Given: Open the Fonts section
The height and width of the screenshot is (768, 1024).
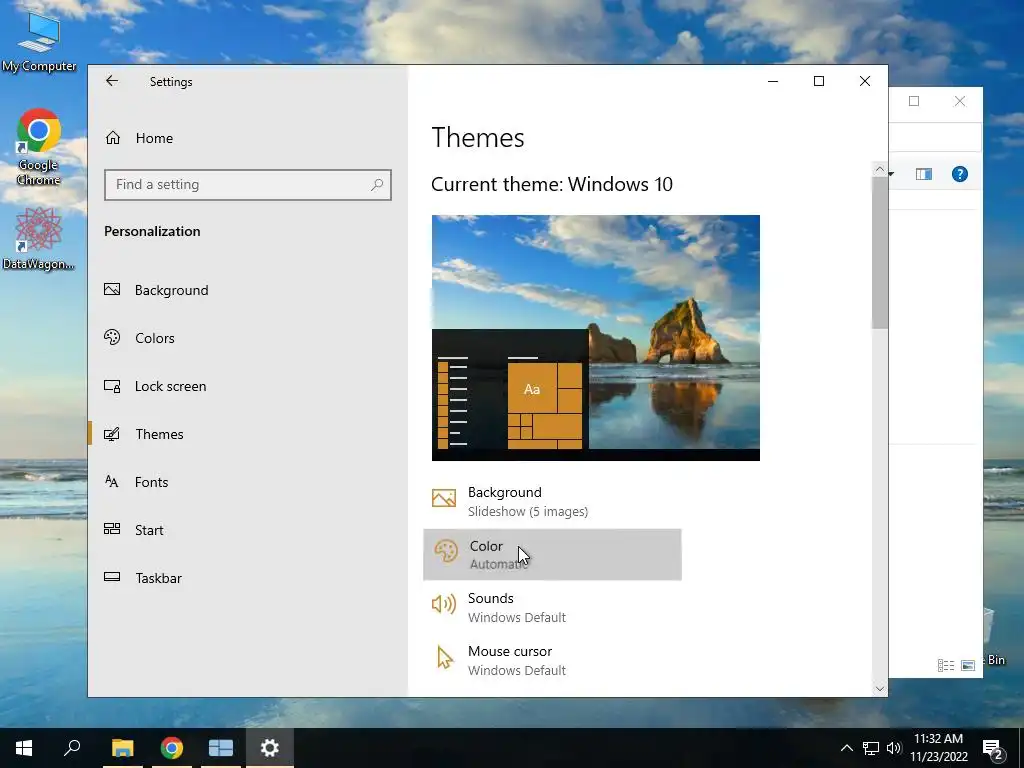Looking at the screenshot, I should click(x=136, y=482).
